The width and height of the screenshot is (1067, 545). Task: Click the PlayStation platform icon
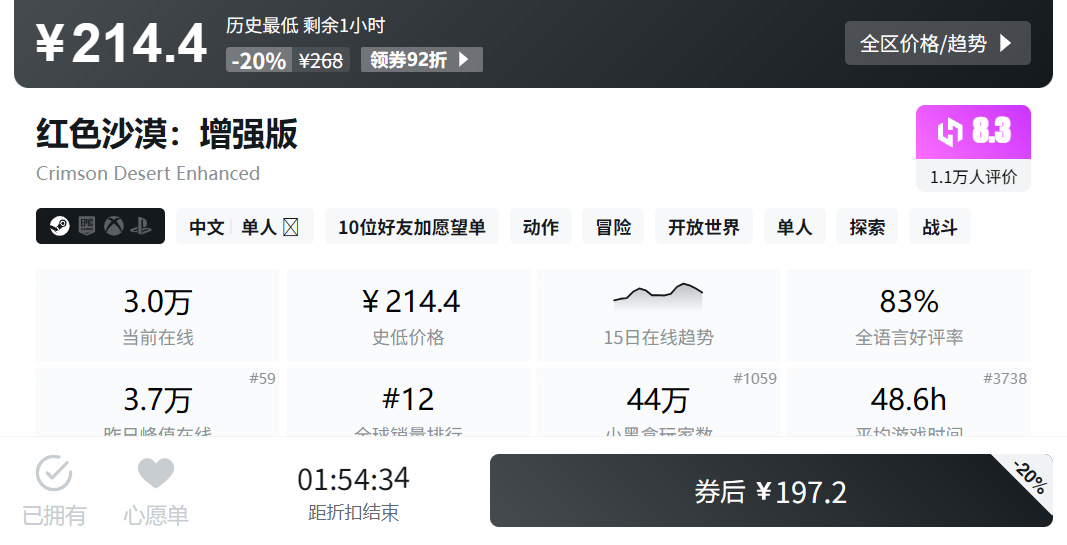(141, 226)
